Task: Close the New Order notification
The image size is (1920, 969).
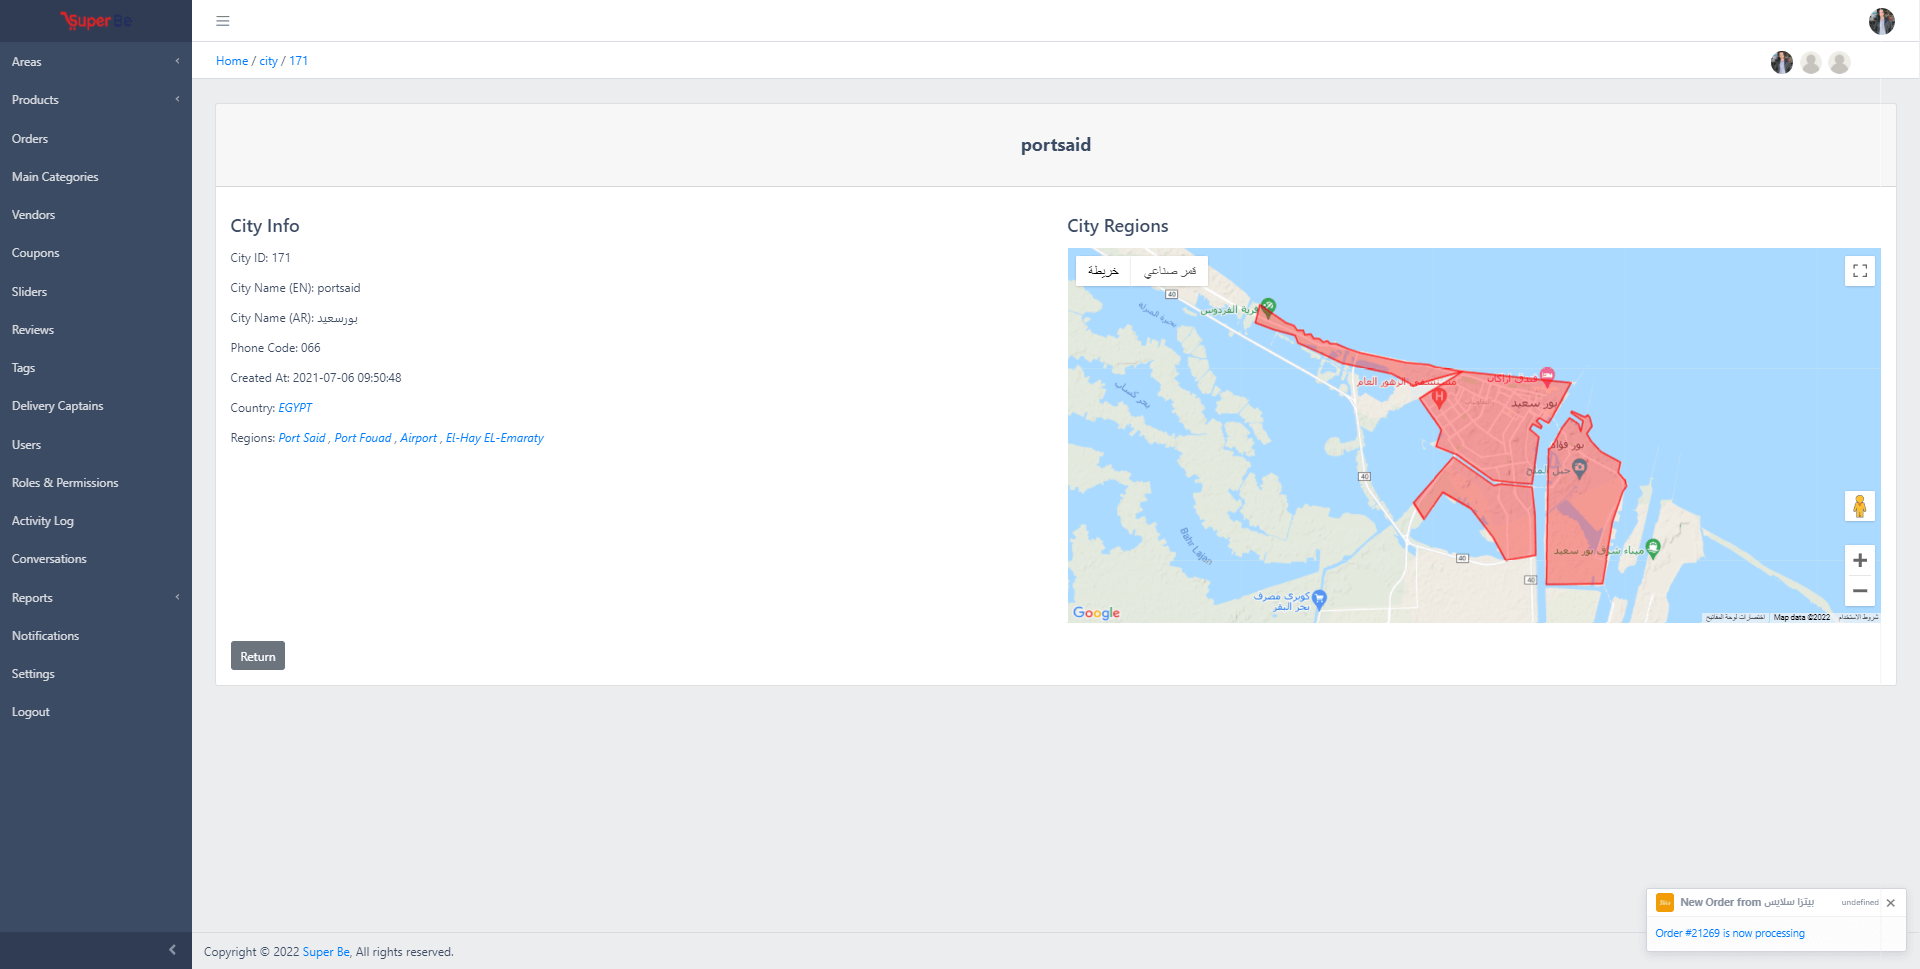Action: click(1890, 903)
